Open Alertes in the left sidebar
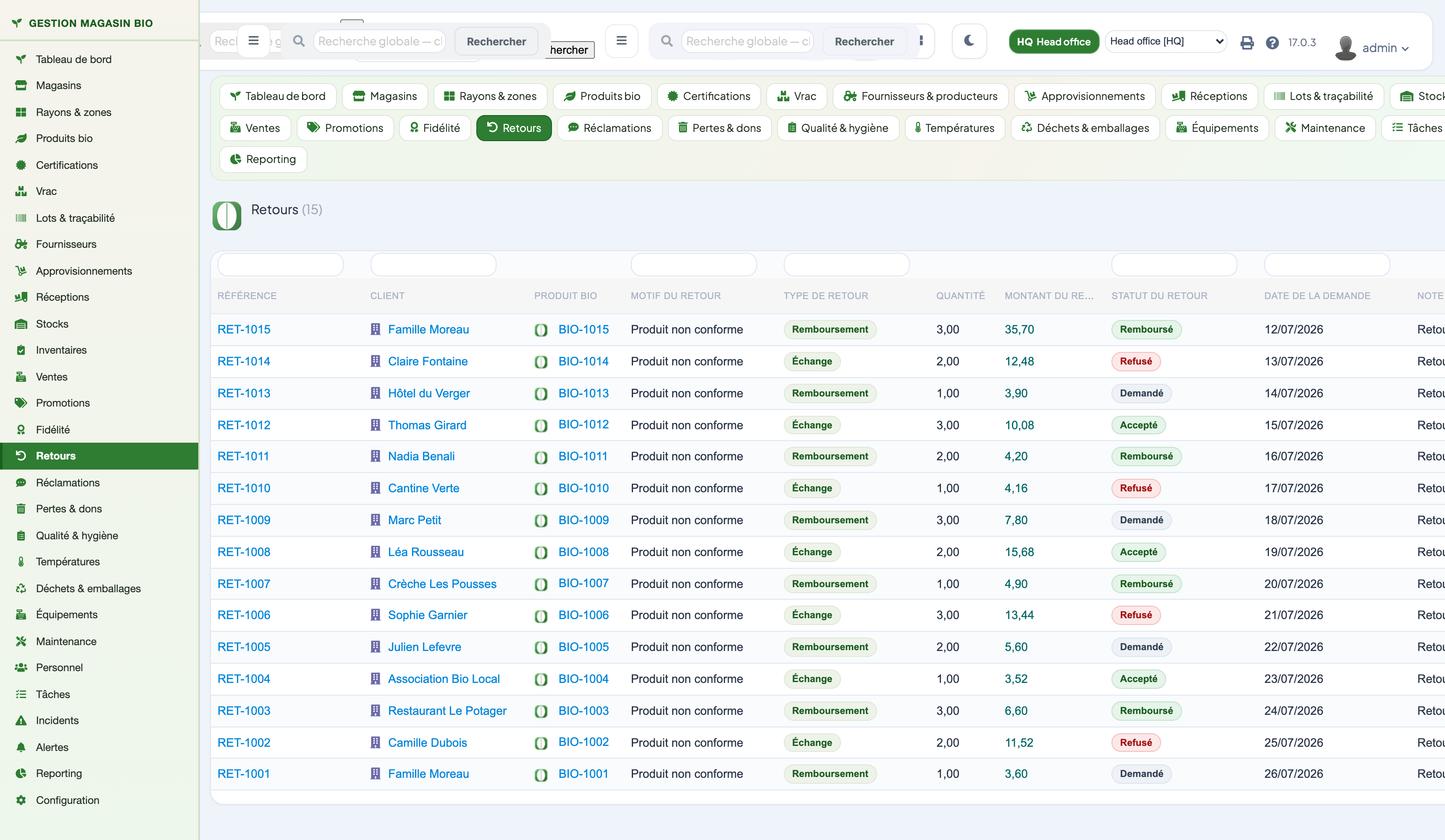The width and height of the screenshot is (1445, 840). coord(99,747)
